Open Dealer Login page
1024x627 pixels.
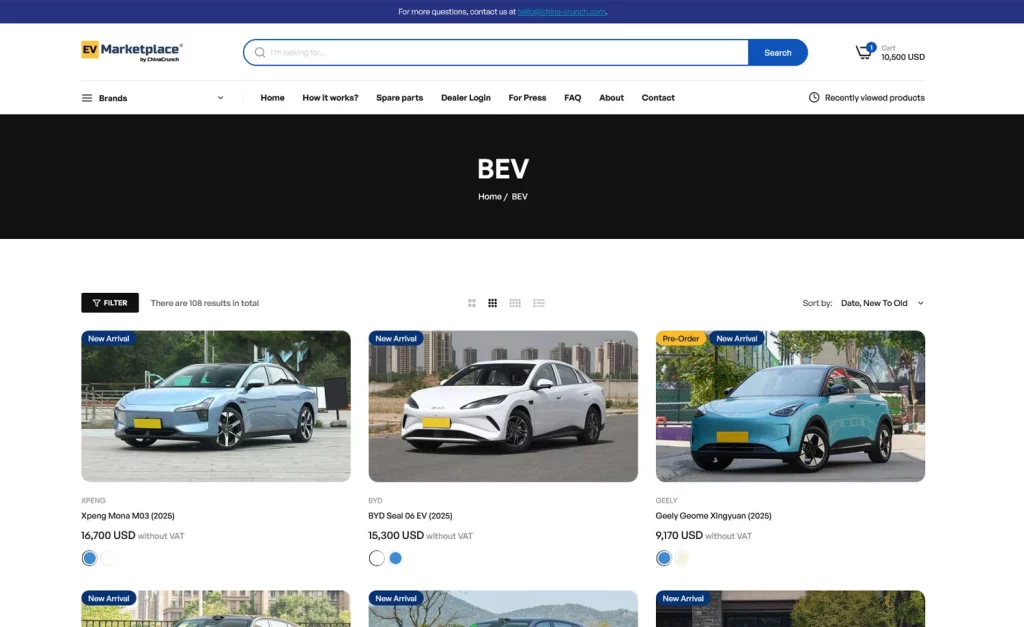pyautogui.click(x=466, y=97)
